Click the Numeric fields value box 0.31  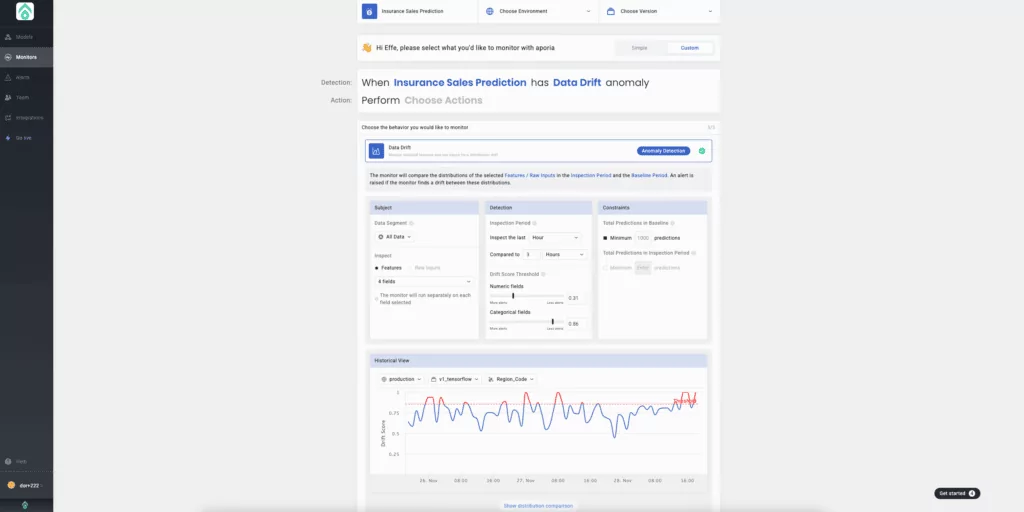pyautogui.click(x=575, y=298)
